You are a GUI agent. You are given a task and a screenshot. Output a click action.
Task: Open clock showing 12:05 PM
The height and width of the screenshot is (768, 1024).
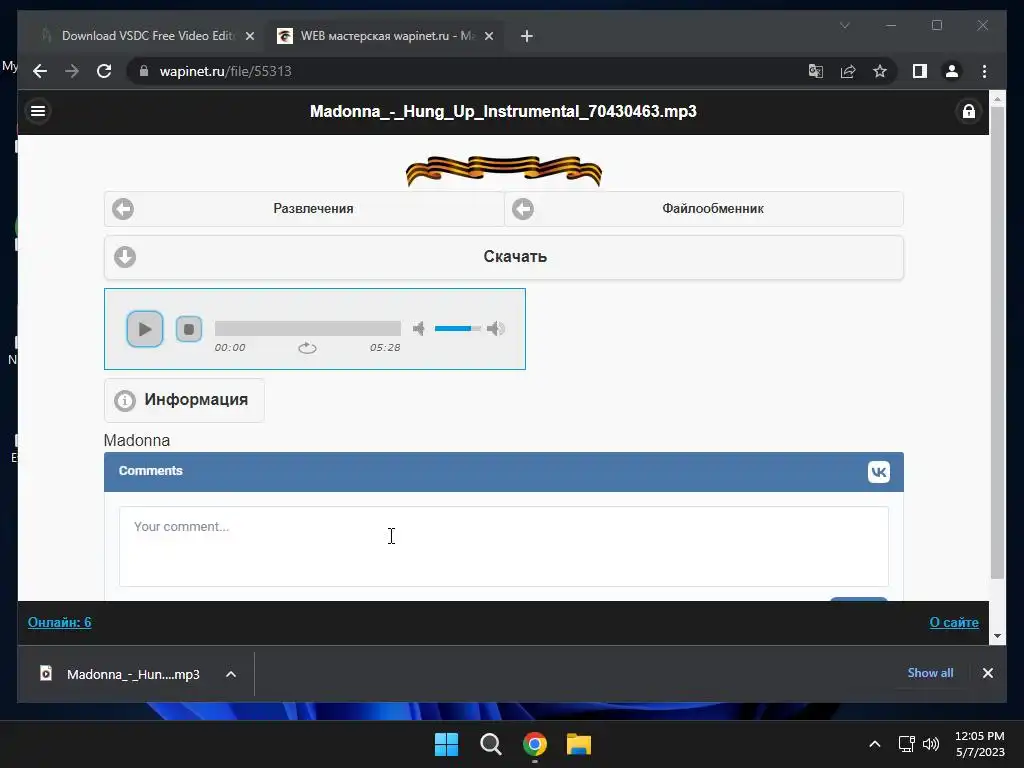click(x=980, y=744)
